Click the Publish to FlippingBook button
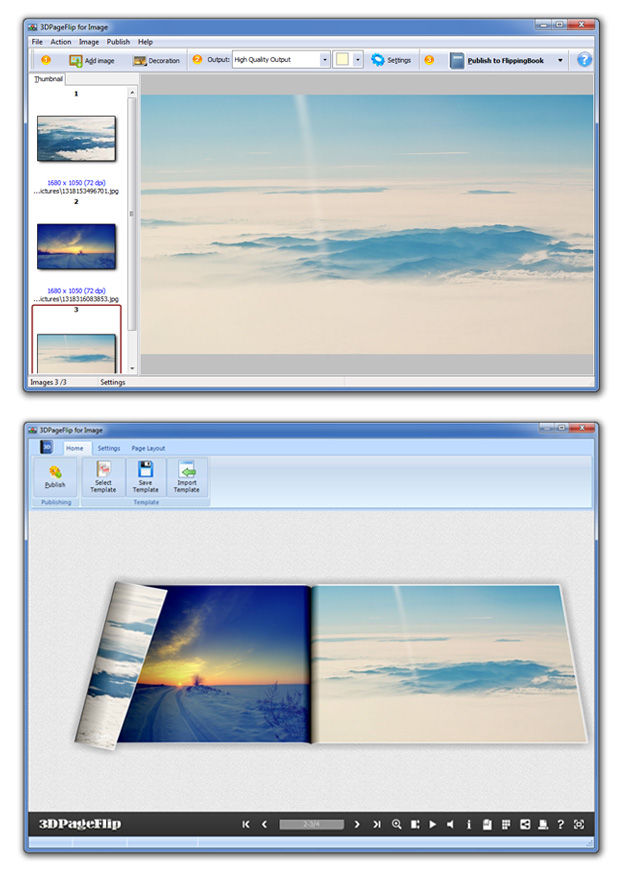 498,60
